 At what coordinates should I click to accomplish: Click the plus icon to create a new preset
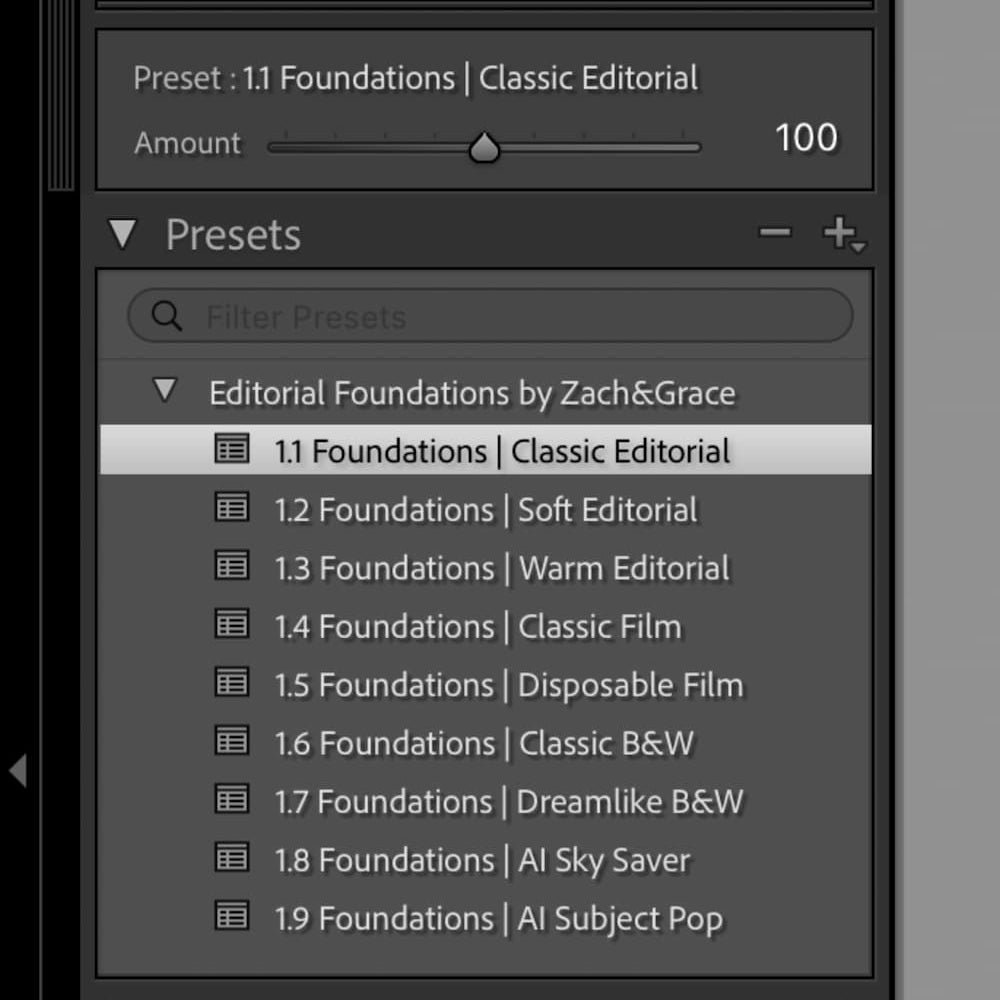coord(840,234)
